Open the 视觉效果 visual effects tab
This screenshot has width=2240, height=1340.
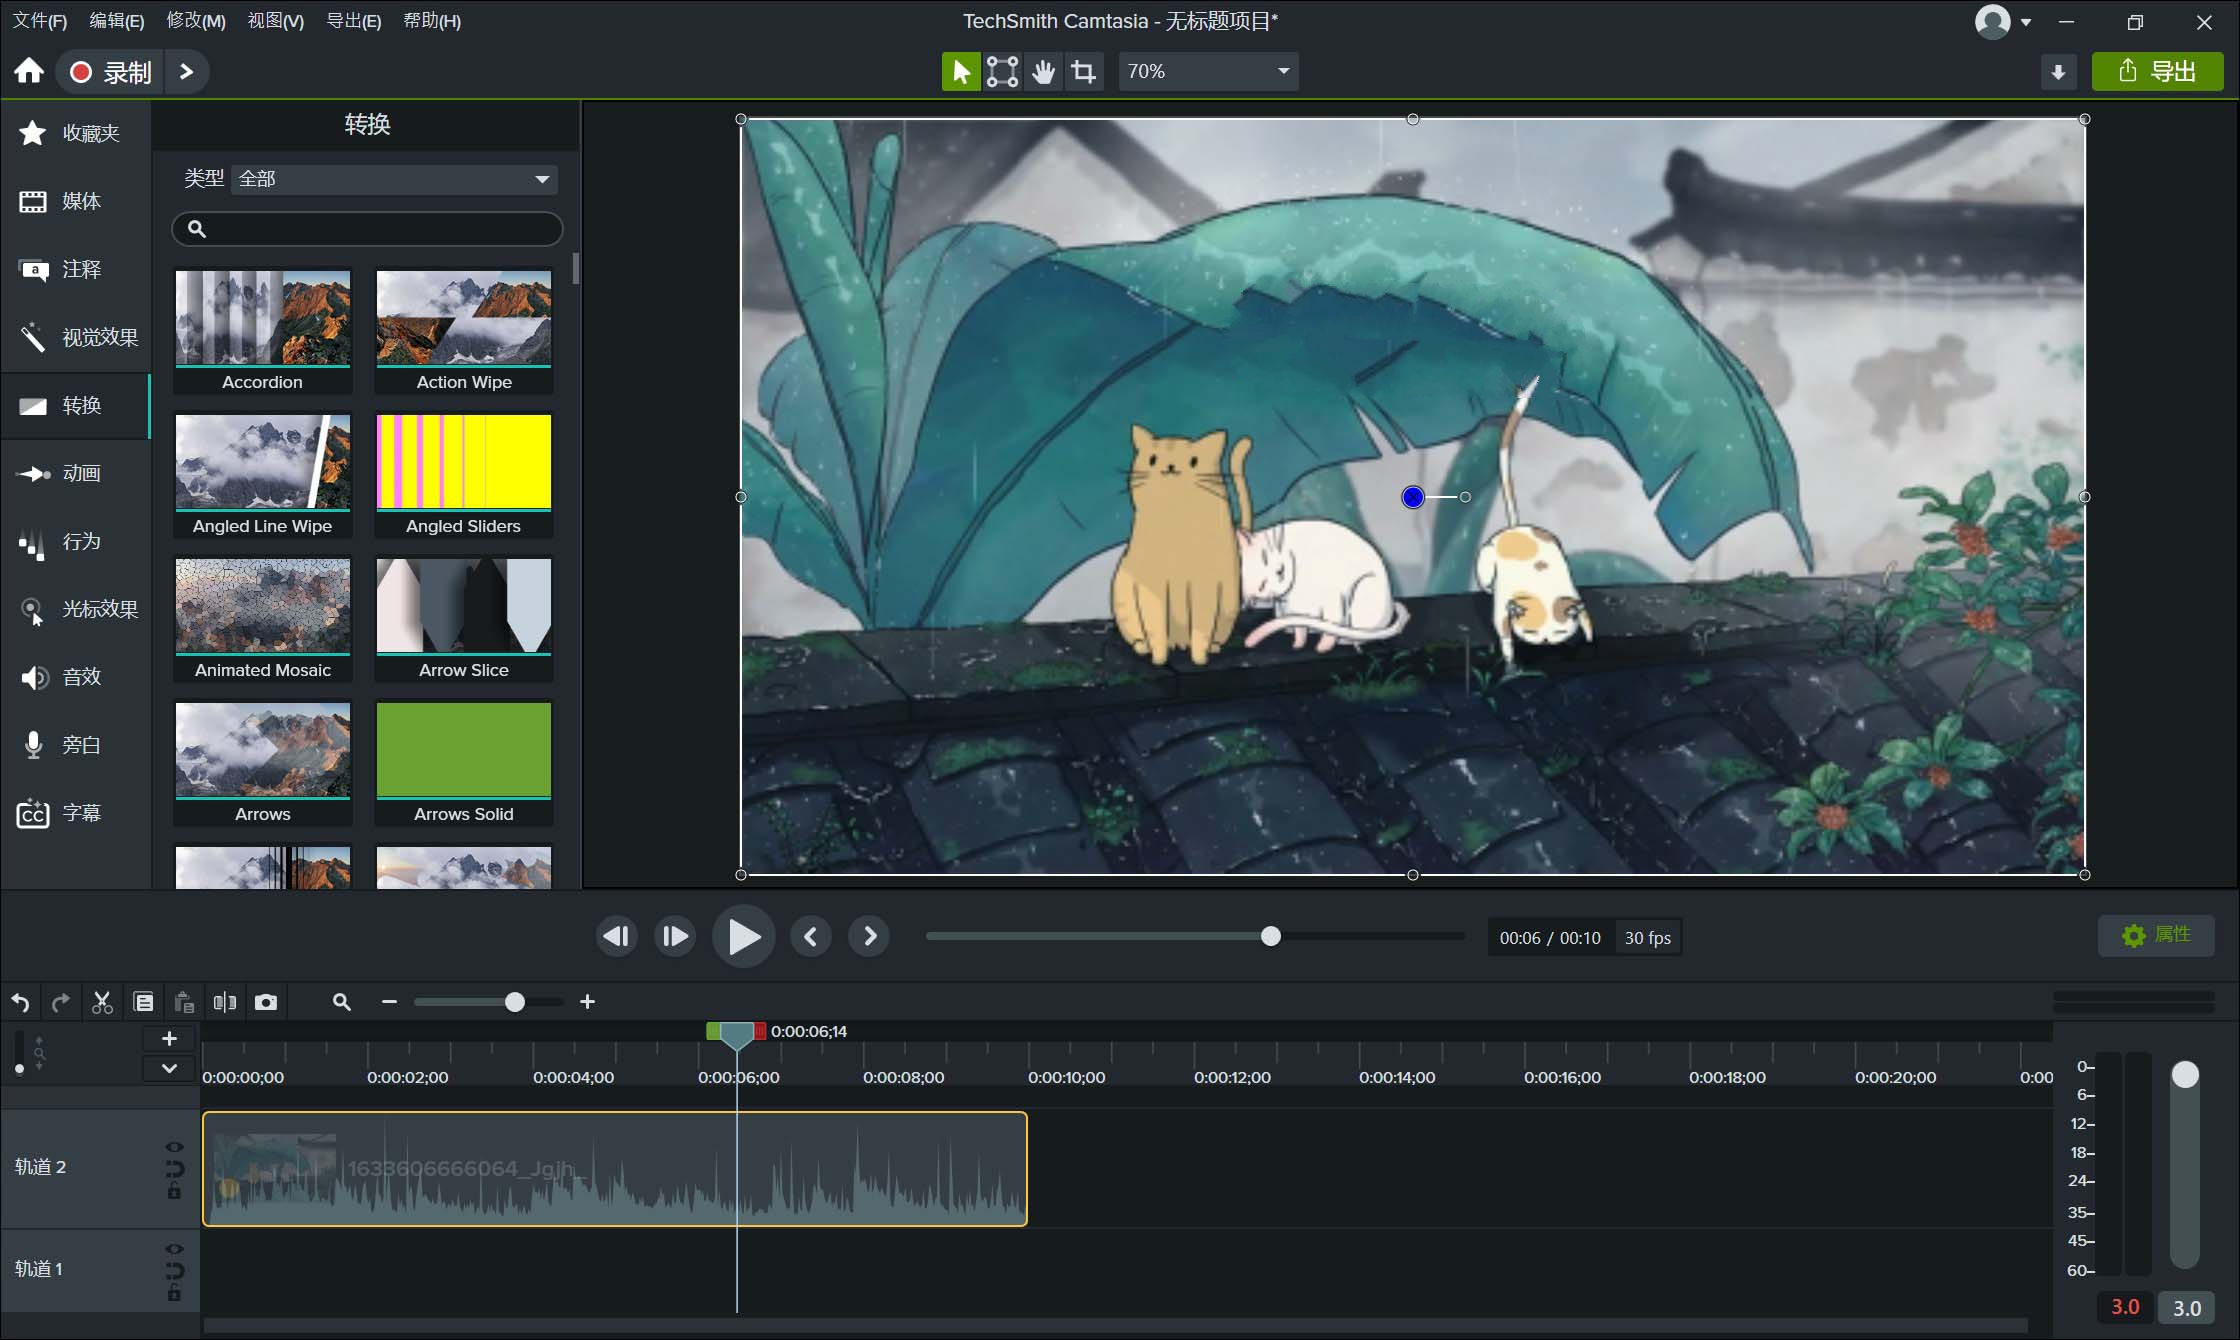click(75, 337)
